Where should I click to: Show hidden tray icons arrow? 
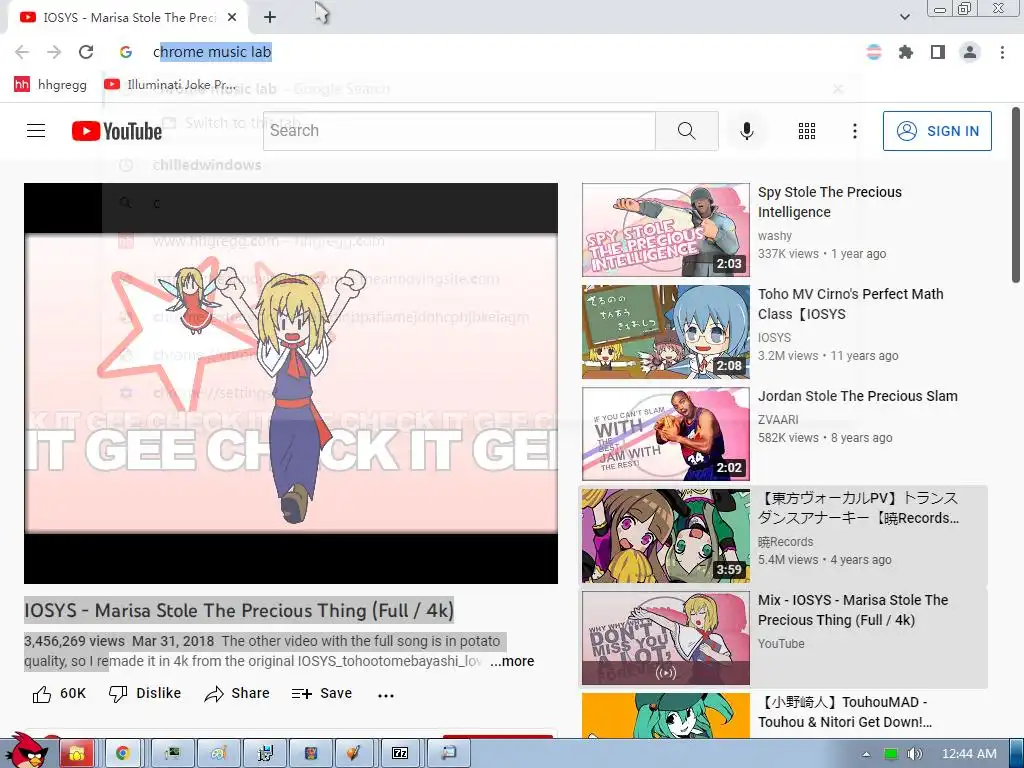[x=866, y=754]
